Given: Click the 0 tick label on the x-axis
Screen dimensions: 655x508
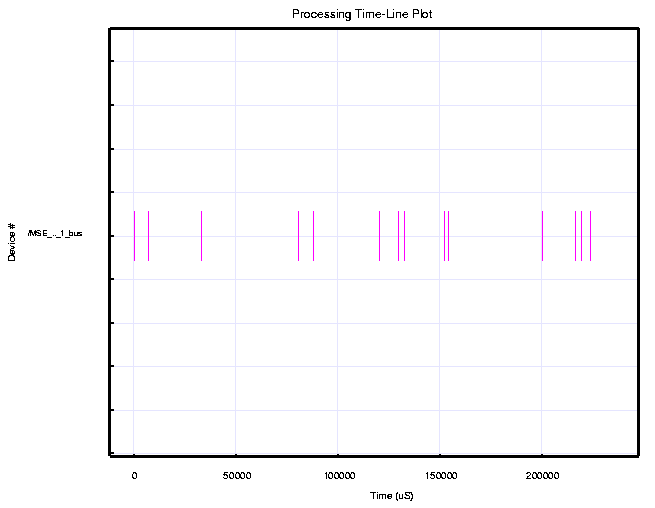Looking at the screenshot, I should tap(134, 476).
